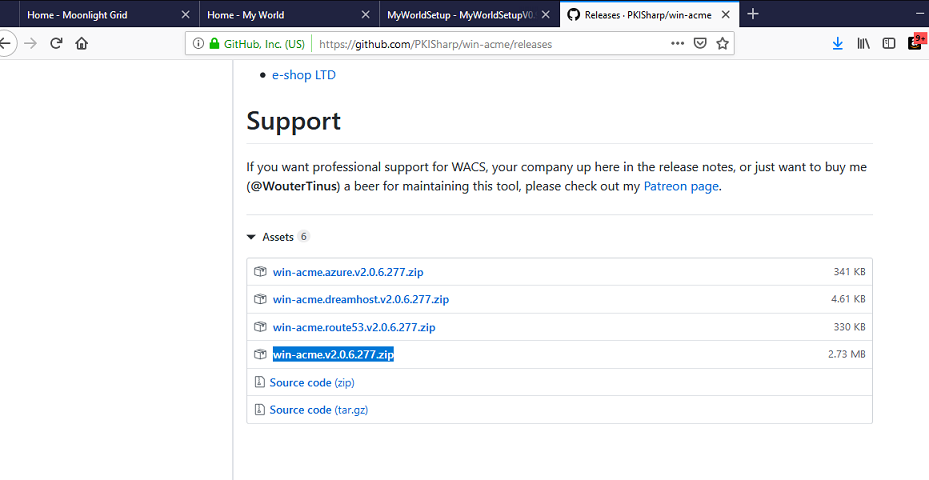Close the Releases PKISharp/win-acme tab

[x=726, y=15]
